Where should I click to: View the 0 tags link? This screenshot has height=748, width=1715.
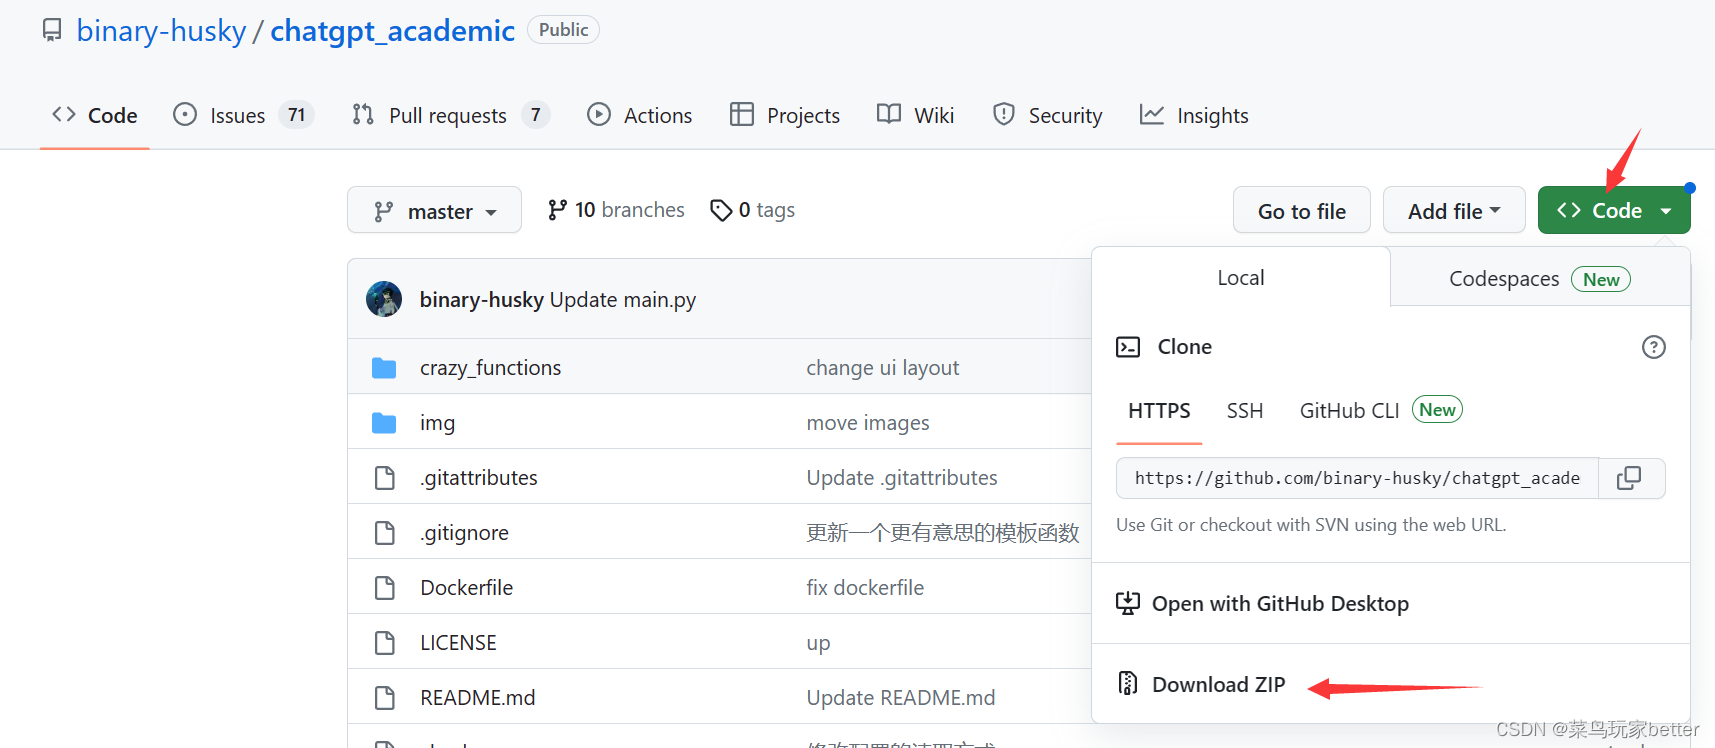click(753, 210)
